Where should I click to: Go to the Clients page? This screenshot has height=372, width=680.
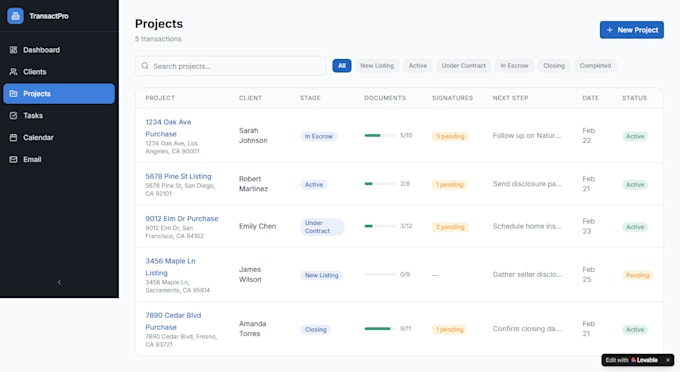pyautogui.click(x=59, y=72)
